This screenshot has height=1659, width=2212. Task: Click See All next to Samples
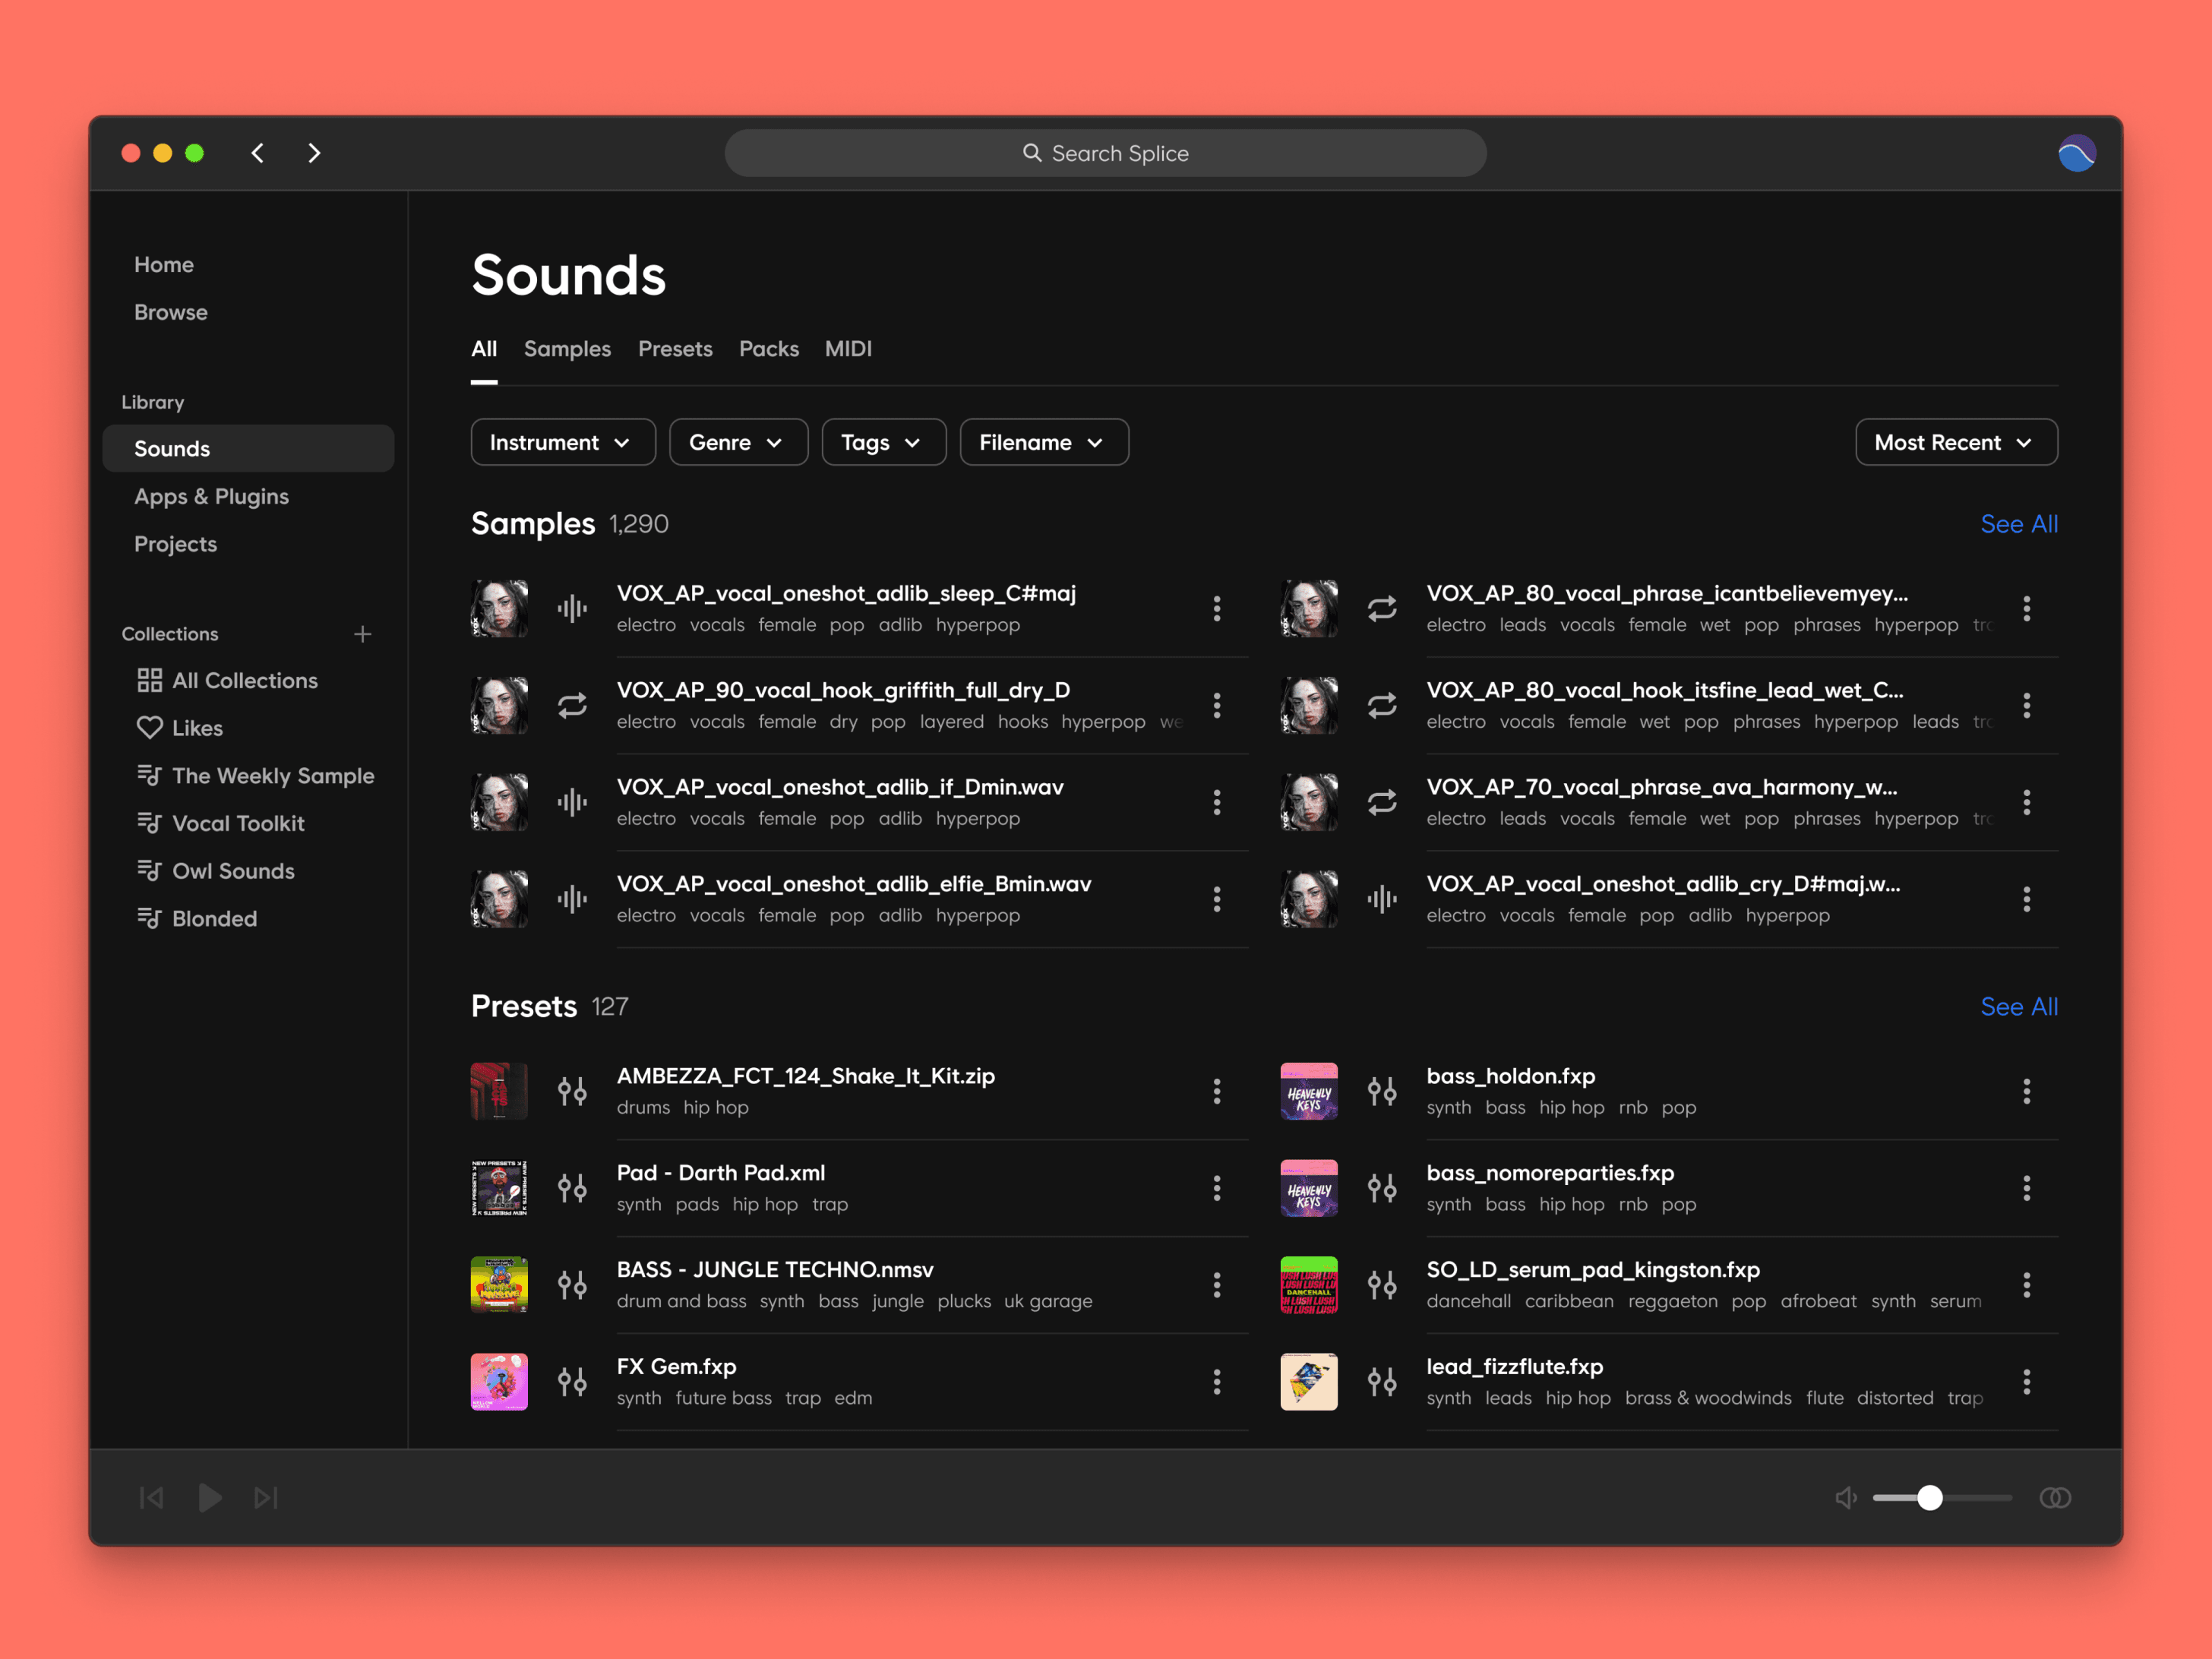(2018, 524)
